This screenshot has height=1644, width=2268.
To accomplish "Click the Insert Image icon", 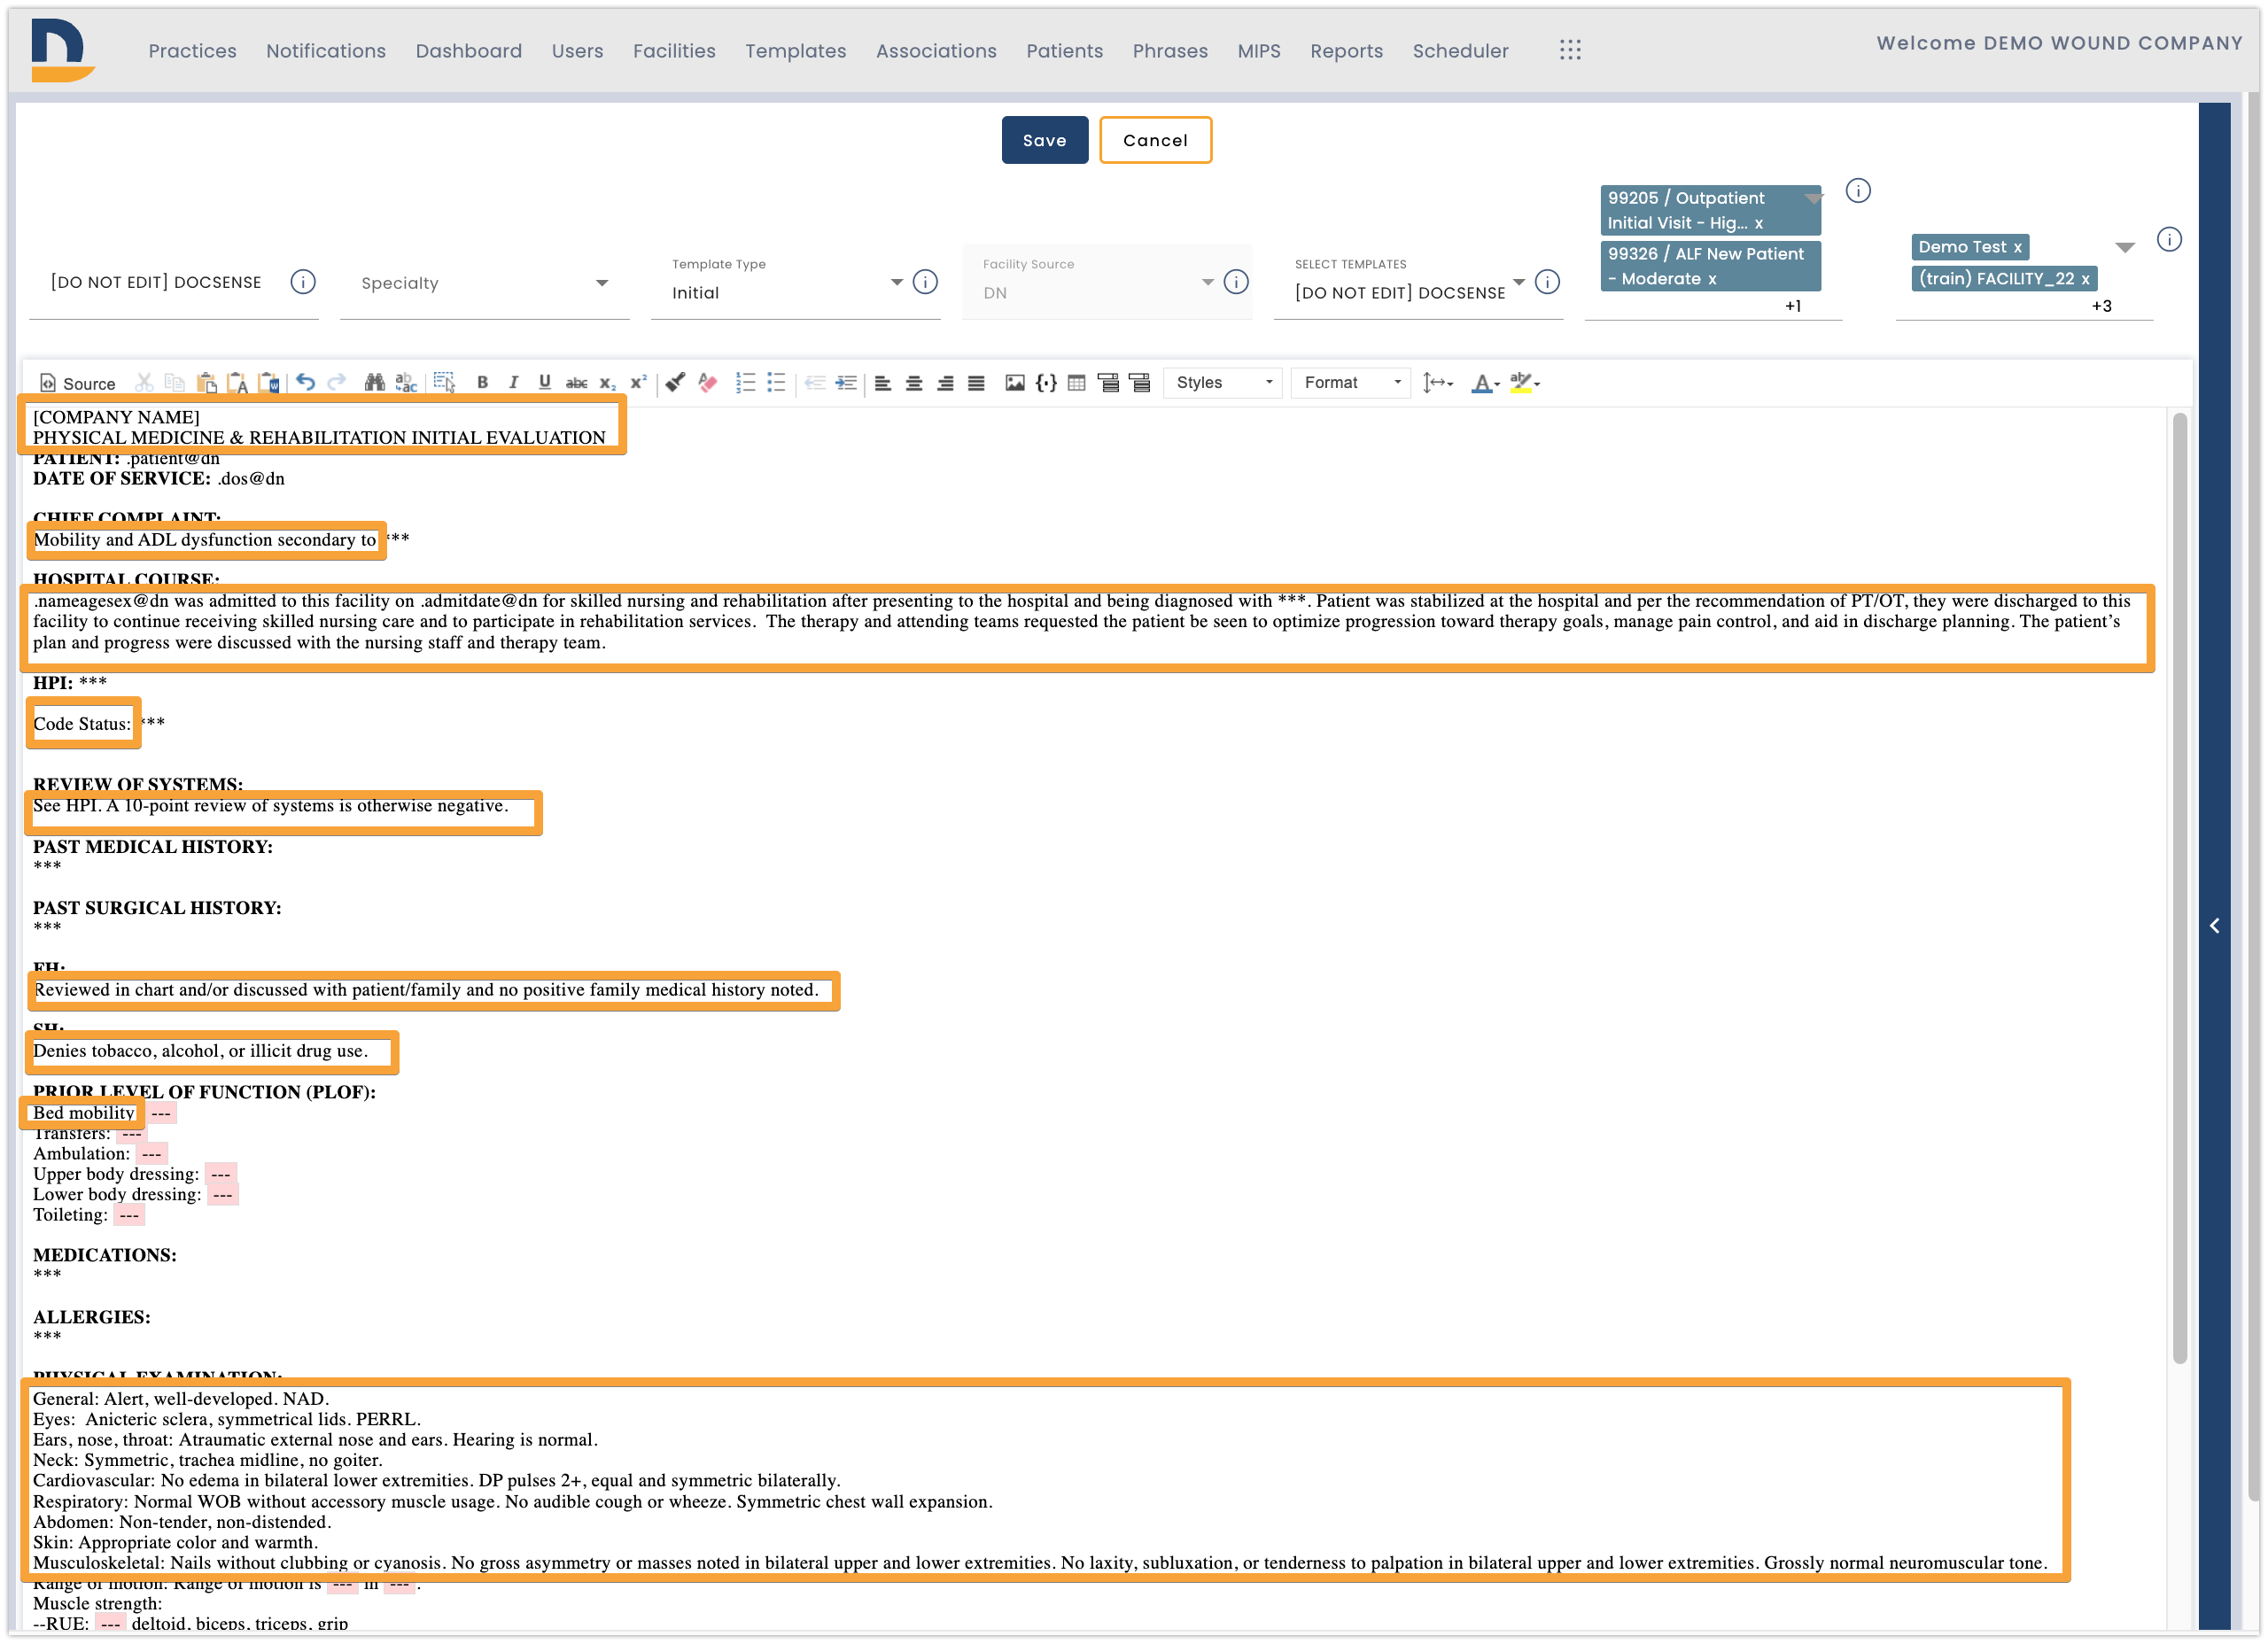I will click(x=1015, y=383).
